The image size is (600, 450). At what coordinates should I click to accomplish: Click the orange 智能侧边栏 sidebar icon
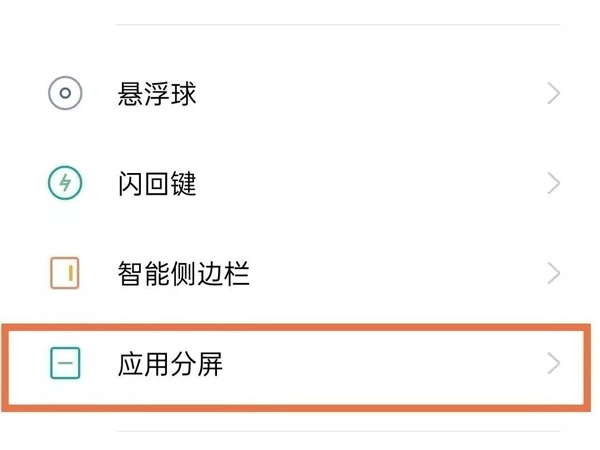[x=66, y=273]
